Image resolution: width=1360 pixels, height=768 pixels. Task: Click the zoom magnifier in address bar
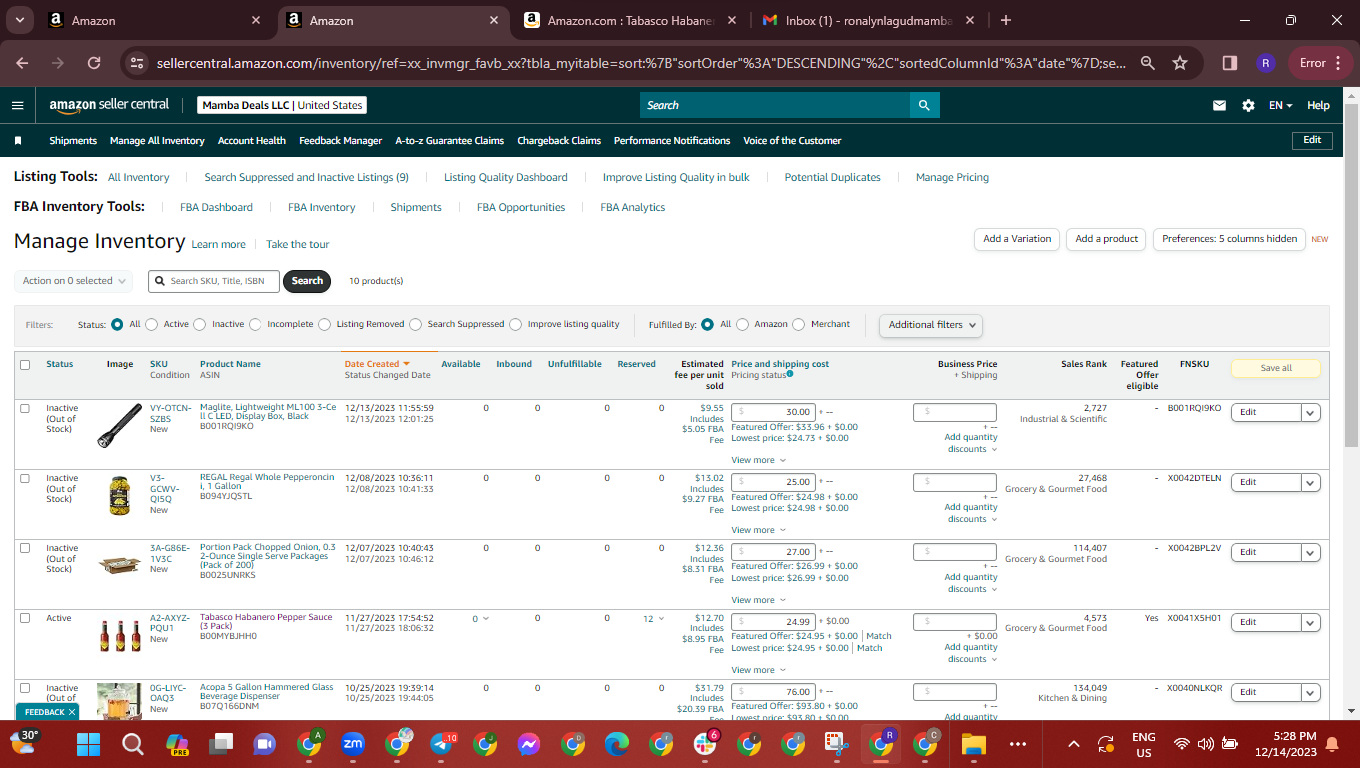pos(1148,62)
